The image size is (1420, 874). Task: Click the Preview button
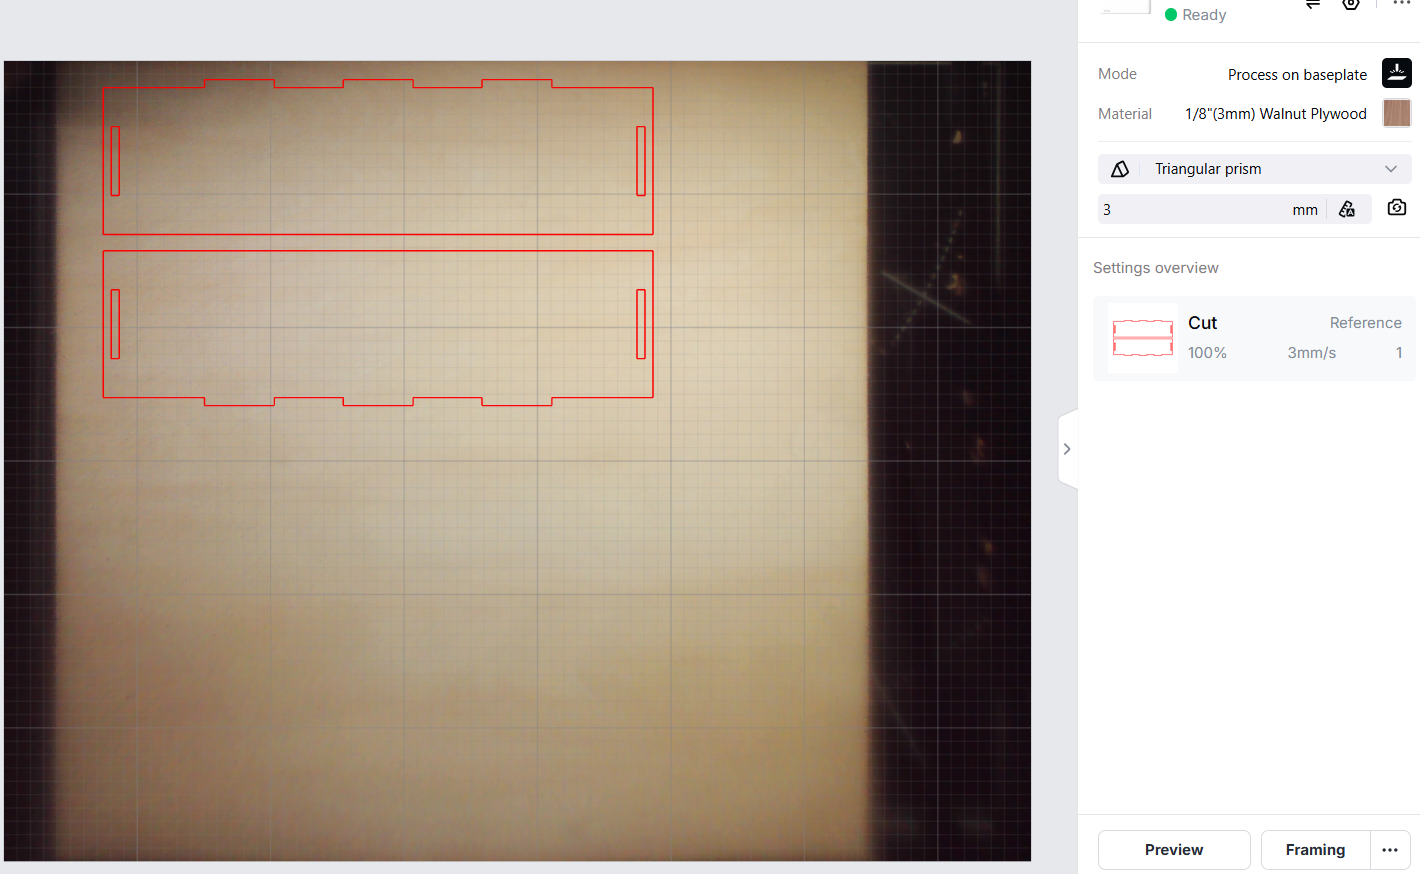tap(1174, 850)
